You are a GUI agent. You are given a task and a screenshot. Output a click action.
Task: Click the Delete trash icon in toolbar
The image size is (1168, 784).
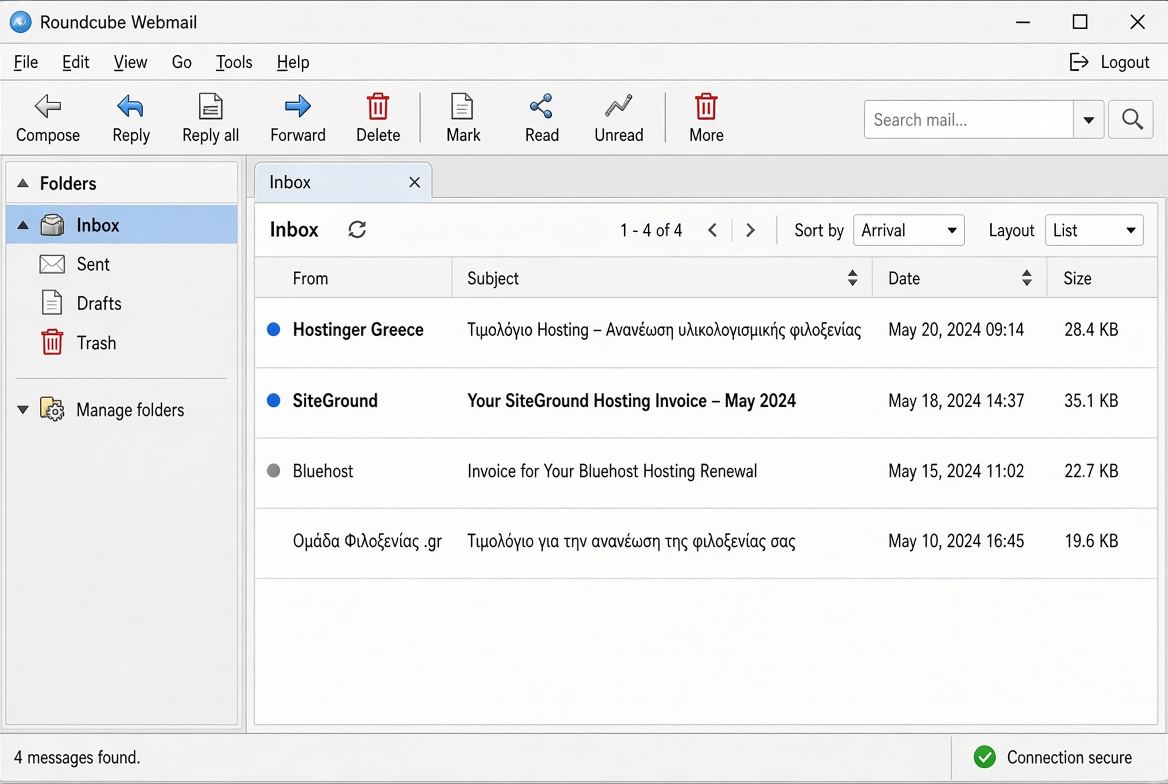(x=378, y=107)
